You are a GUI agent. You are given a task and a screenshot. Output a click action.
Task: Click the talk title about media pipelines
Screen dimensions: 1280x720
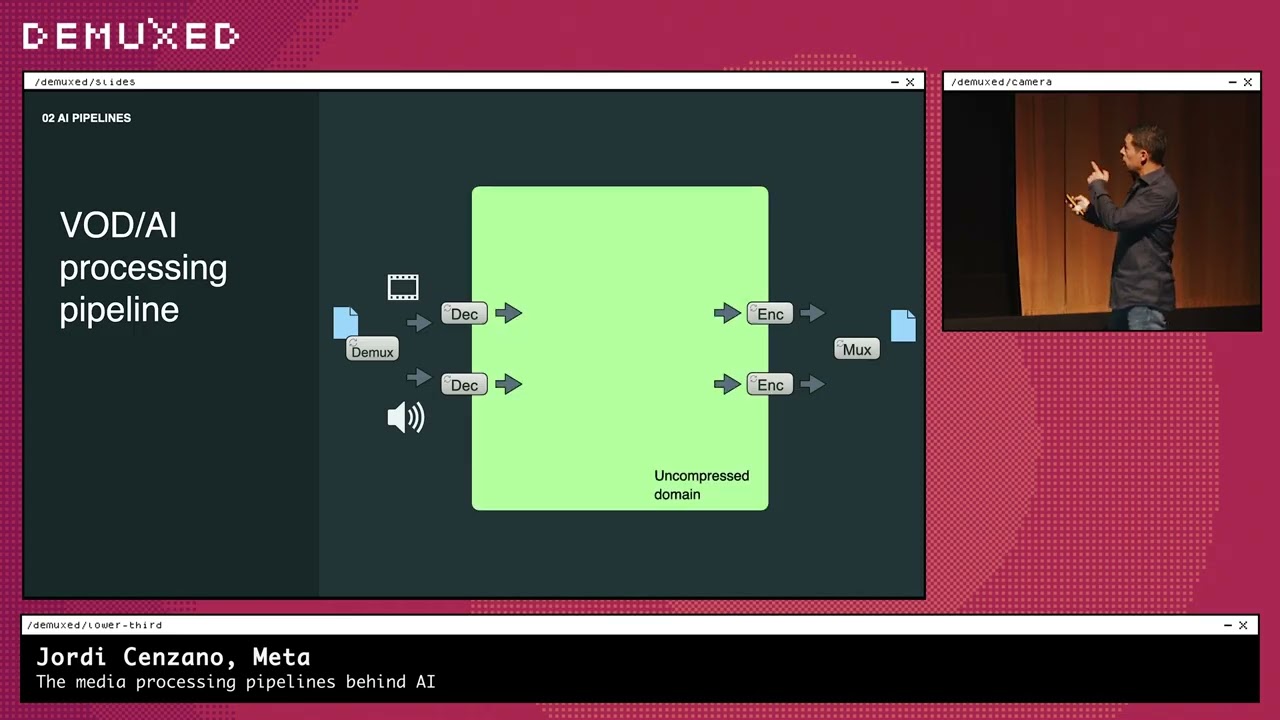[235, 682]
